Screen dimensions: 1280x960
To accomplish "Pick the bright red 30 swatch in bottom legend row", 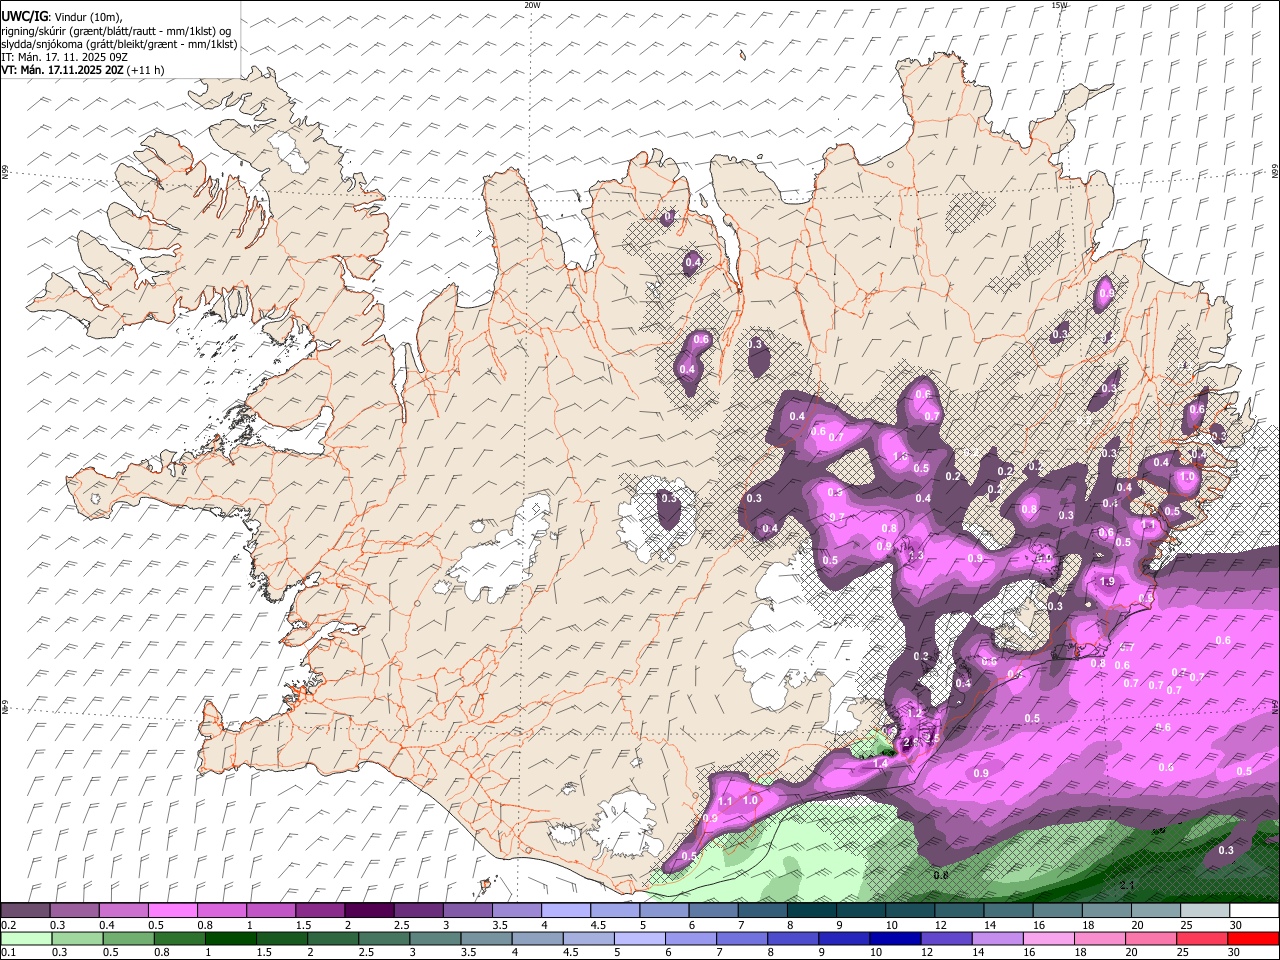I will (x=1252, y=939).
